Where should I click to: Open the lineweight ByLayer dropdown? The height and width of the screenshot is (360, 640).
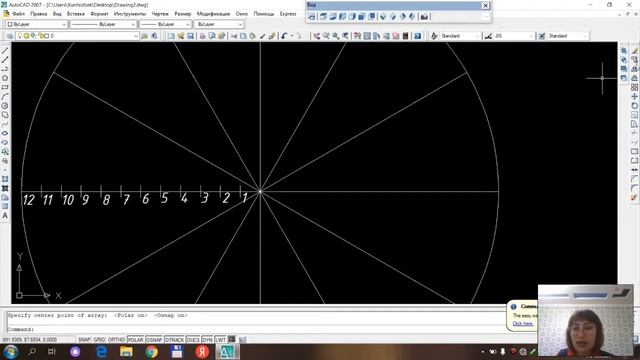165,24
